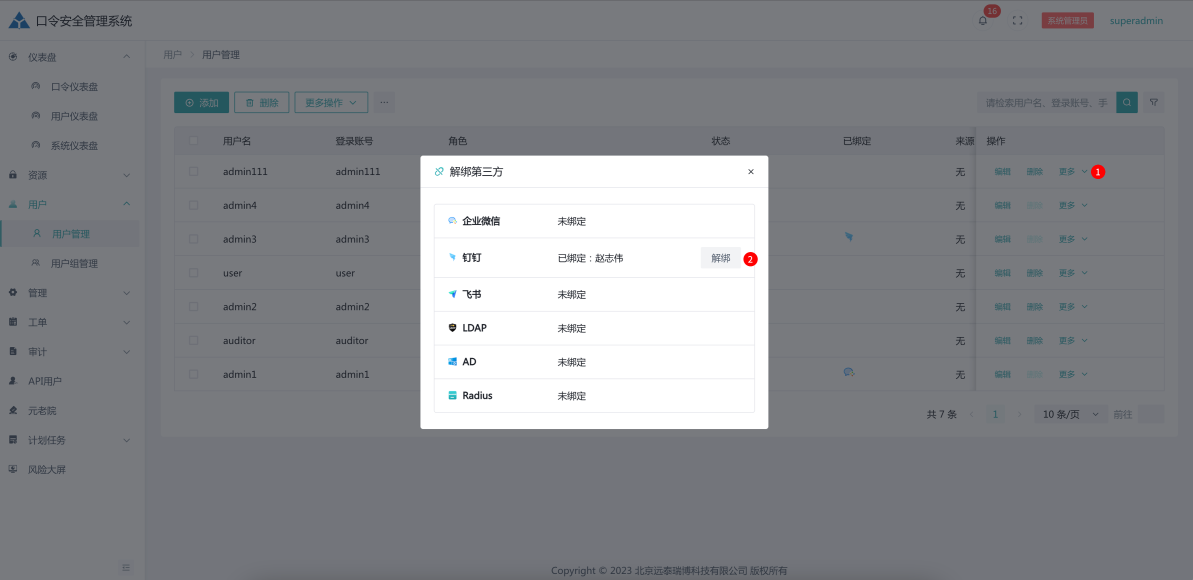Close the 解绑第三方 dialog
Image resolution: width=1193 pixels, height=580 pixels.
tap(751, 172)
